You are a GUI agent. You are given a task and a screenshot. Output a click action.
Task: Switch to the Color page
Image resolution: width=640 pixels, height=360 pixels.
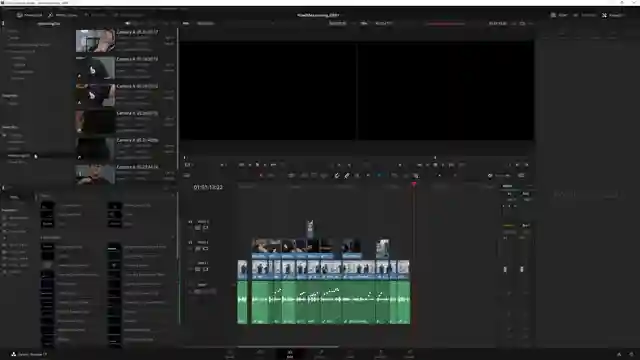[x=350, y=354]
